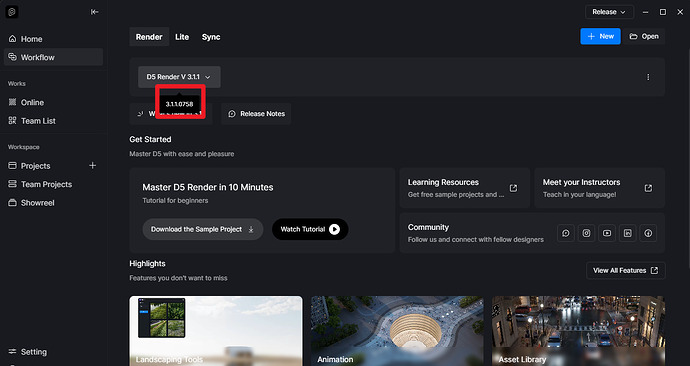Click the Team List icon

[12, 121]
